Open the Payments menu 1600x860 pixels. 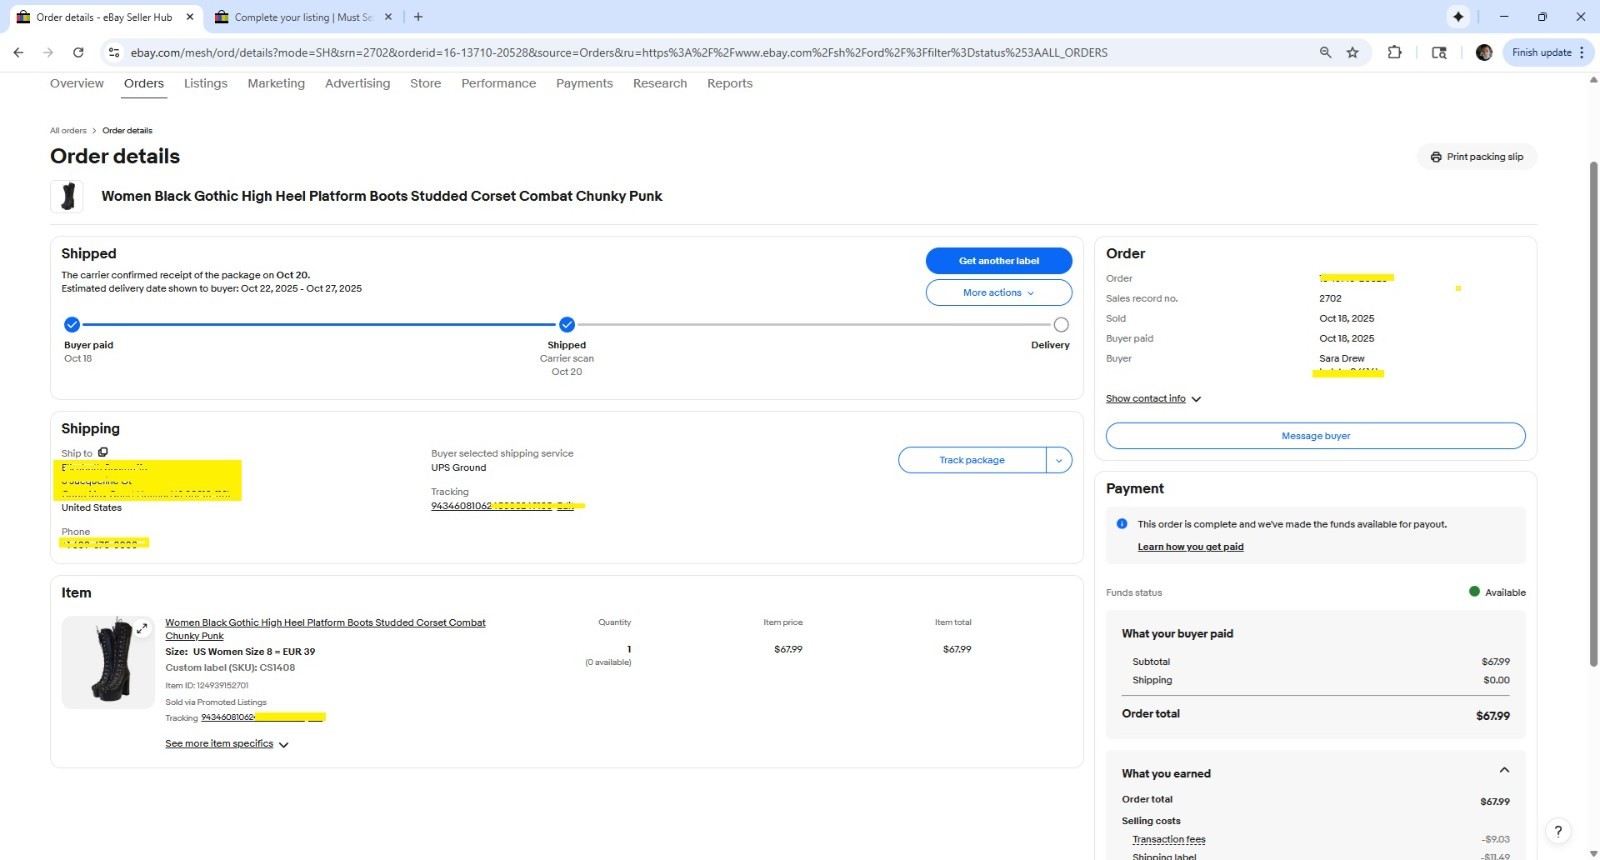click(584, 84)
